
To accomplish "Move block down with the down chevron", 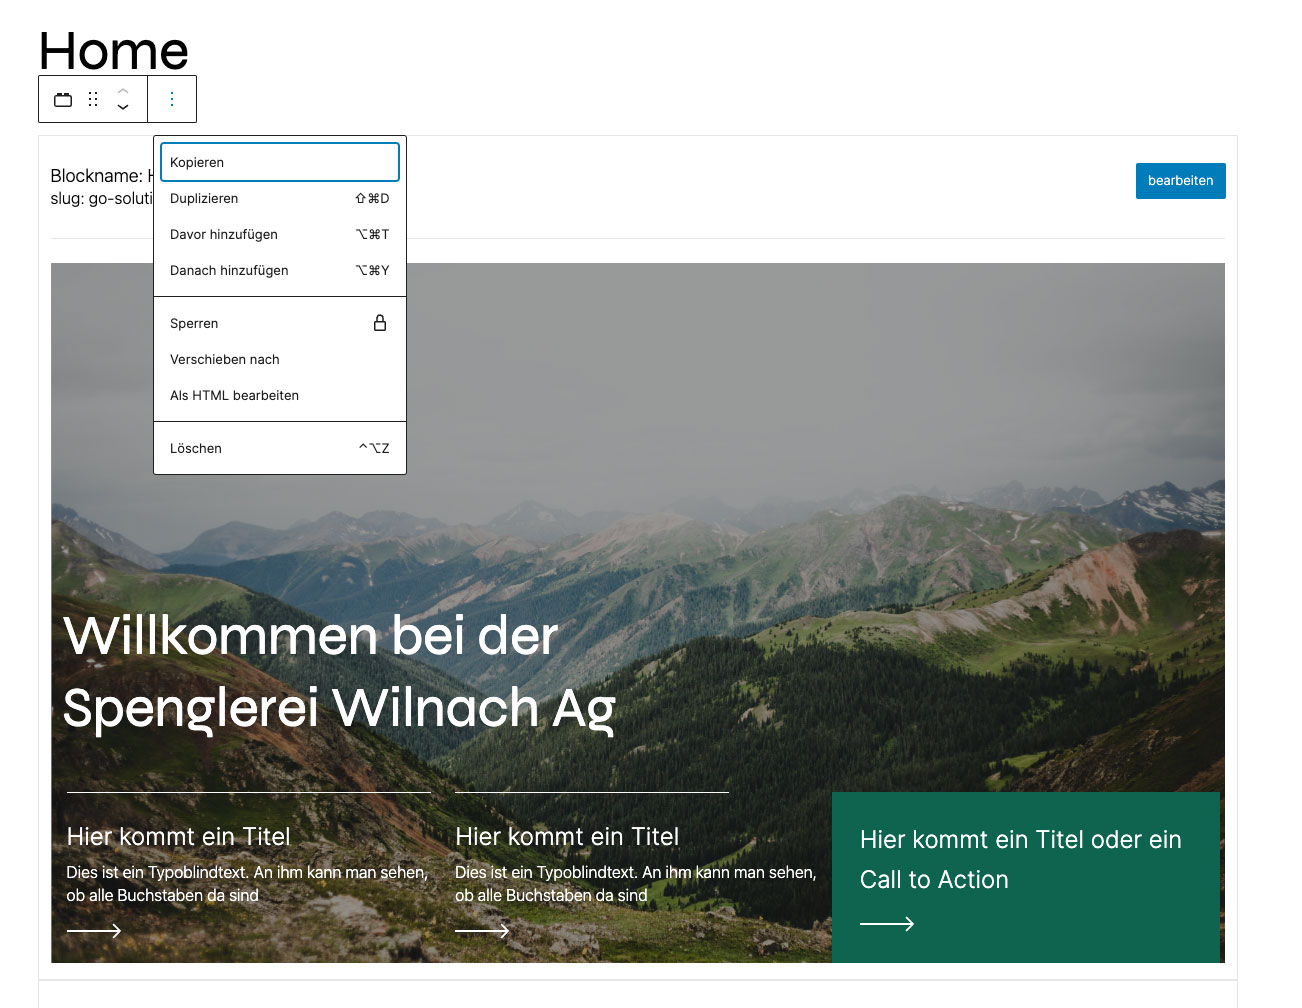I will click(x=123, y=107).
